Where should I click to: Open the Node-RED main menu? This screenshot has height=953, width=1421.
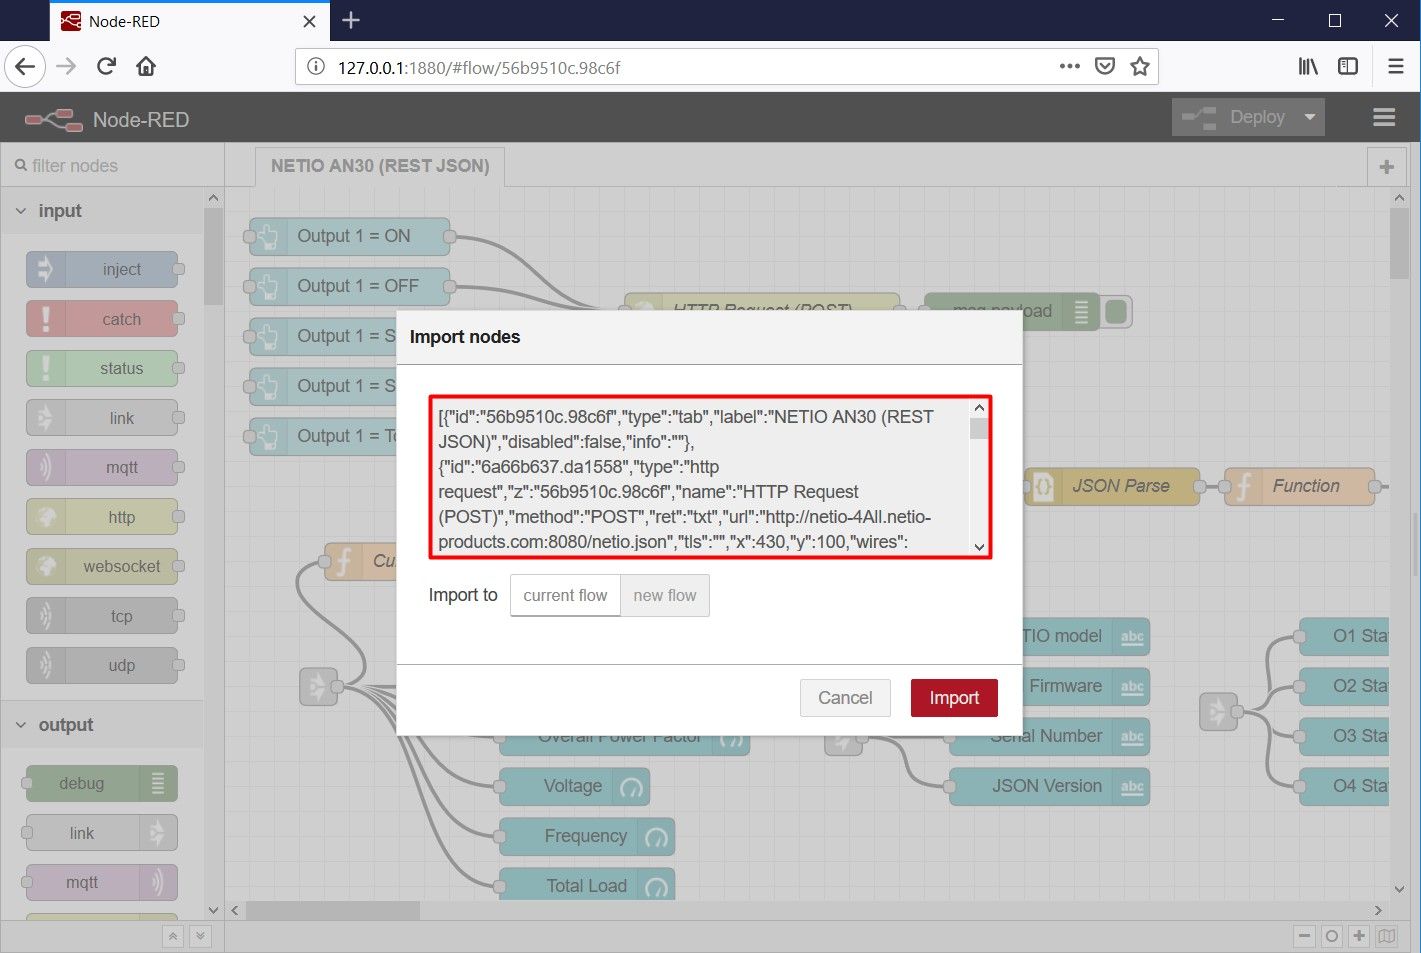coord(1384,117)
